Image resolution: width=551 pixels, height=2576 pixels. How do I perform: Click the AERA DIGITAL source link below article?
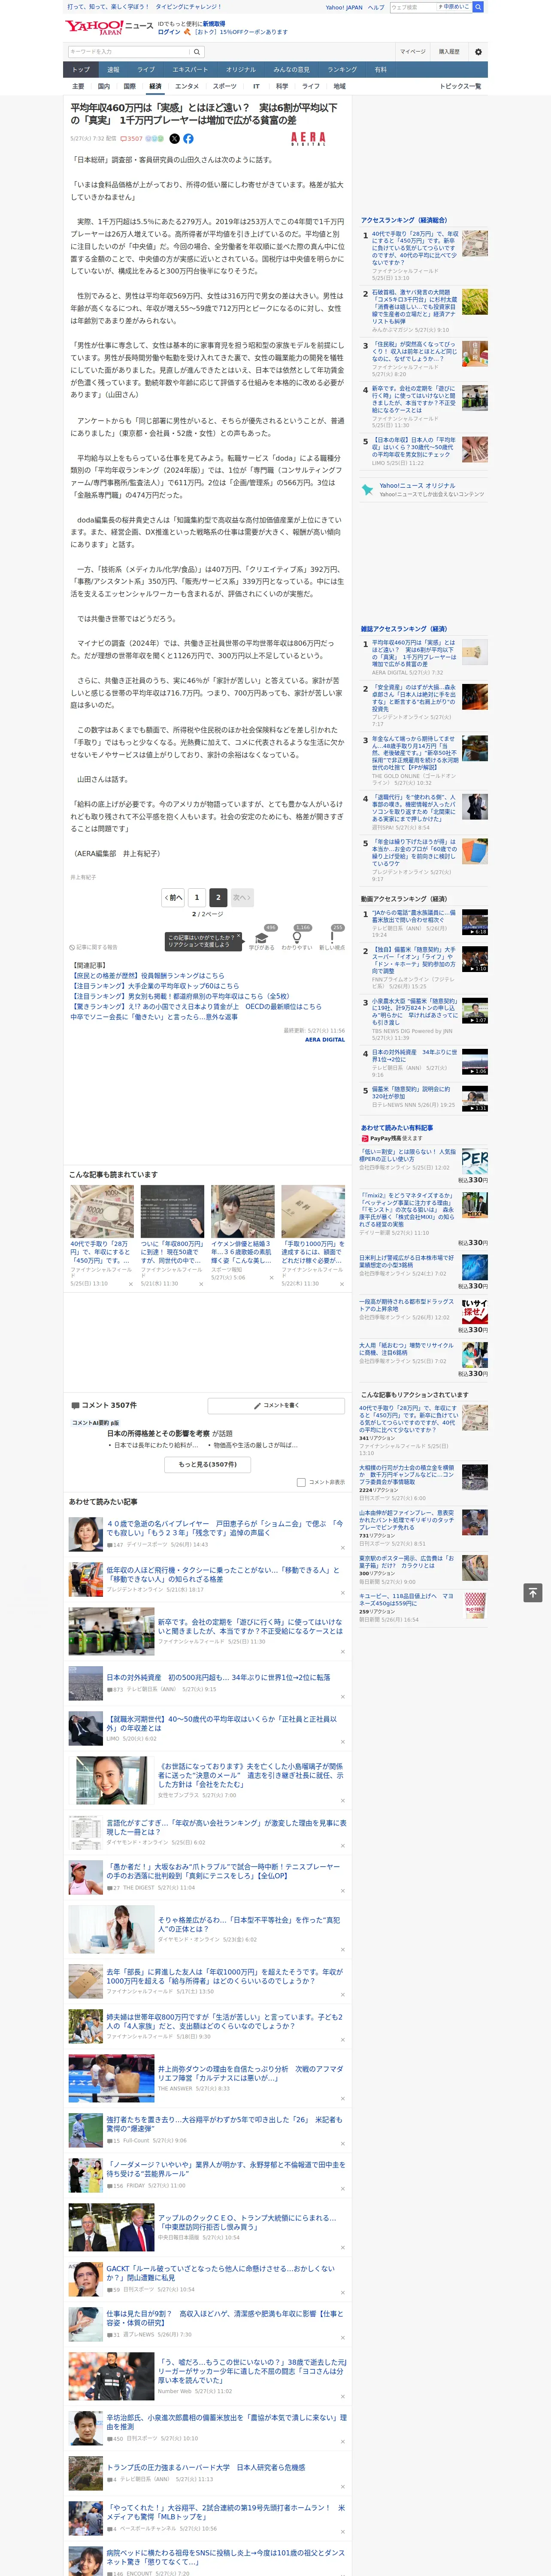click(325, 1040)
